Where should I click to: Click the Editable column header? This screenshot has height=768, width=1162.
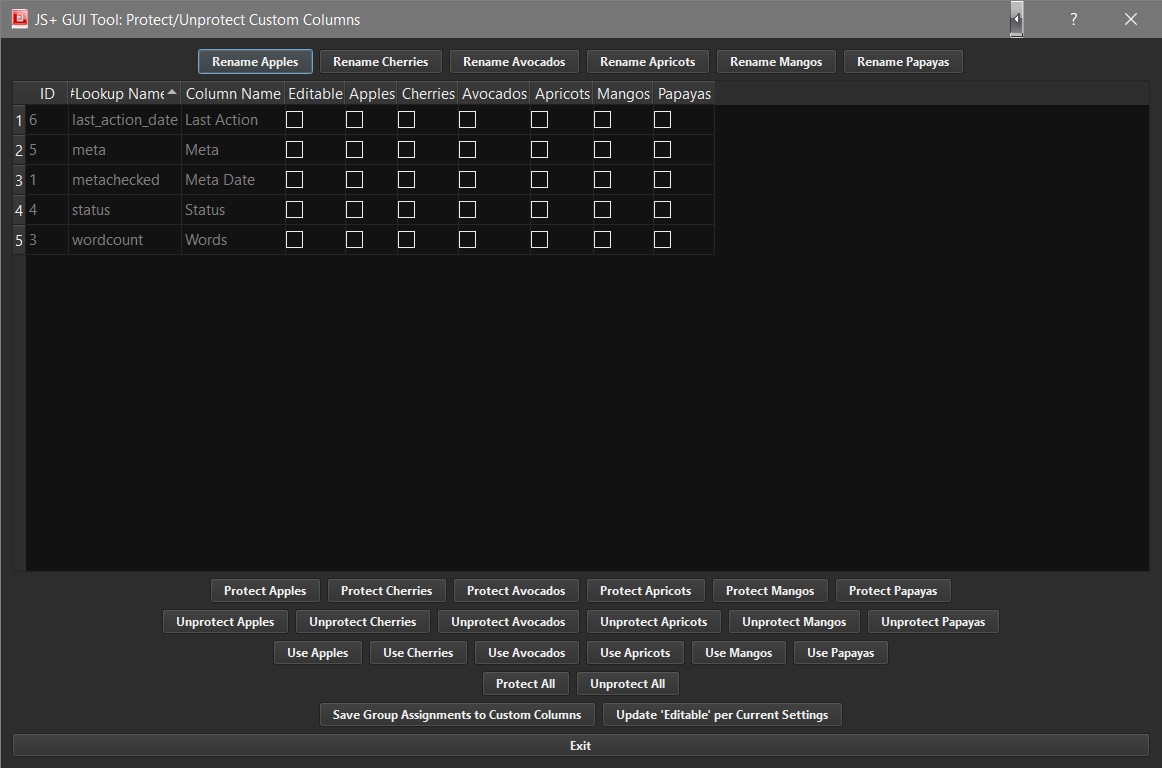click(x=315, y=93)
